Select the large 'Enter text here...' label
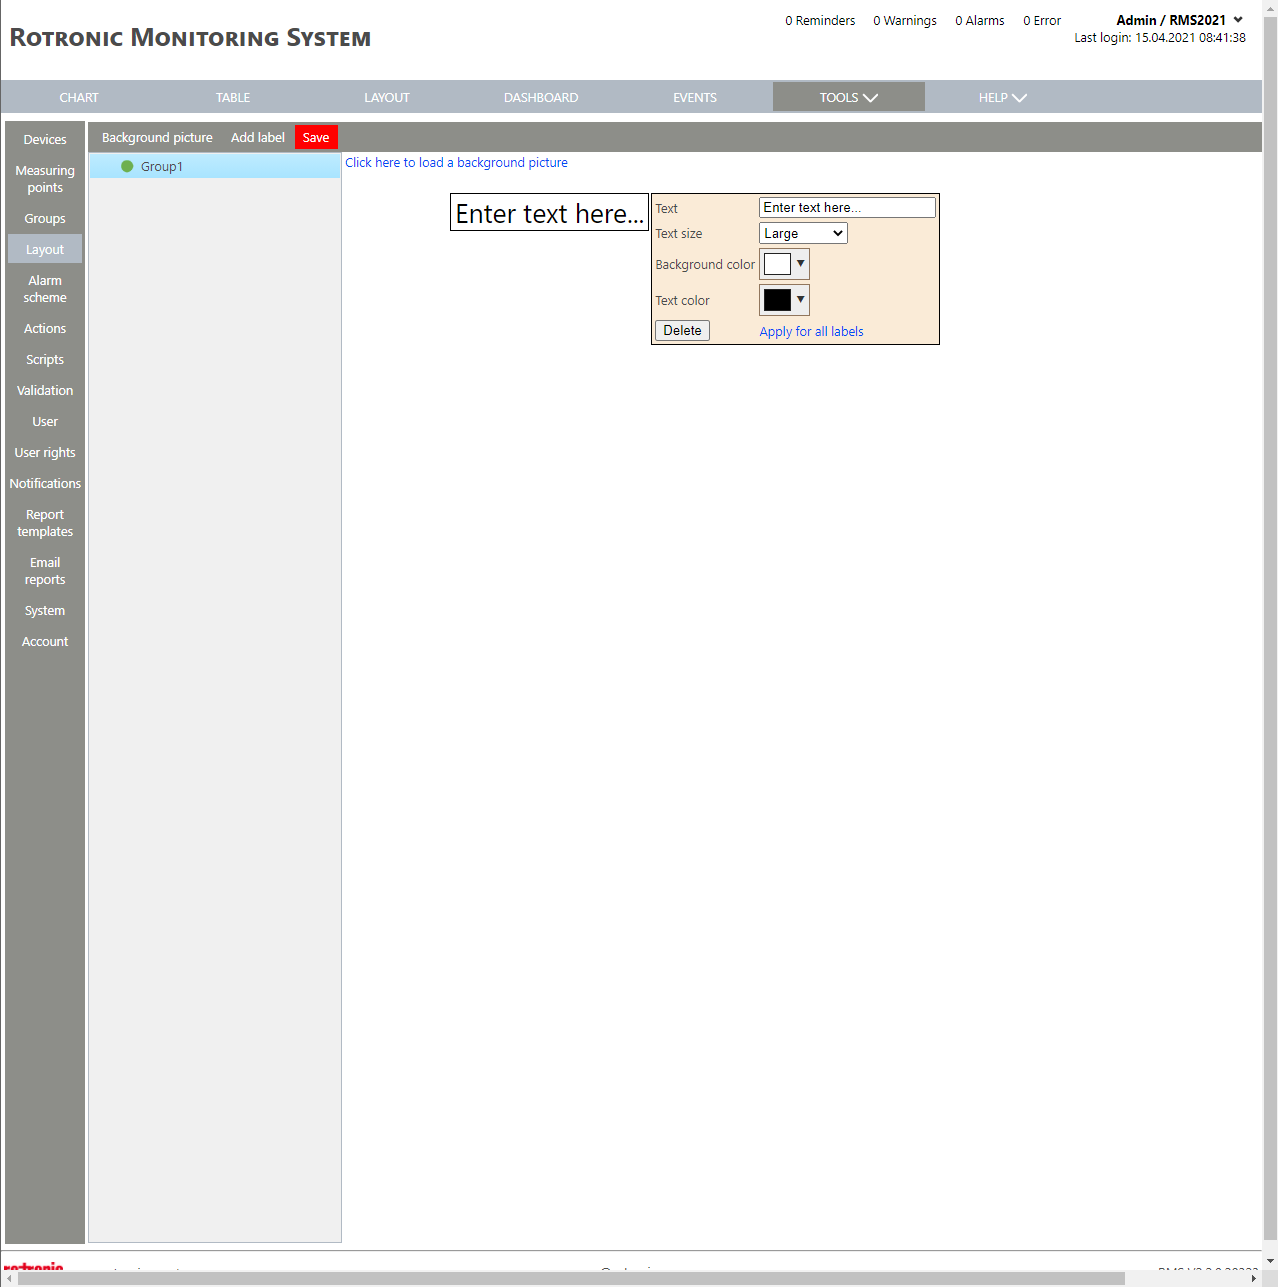The height and width of the screenshot is (1287, 1278). [x=549, y=213]
